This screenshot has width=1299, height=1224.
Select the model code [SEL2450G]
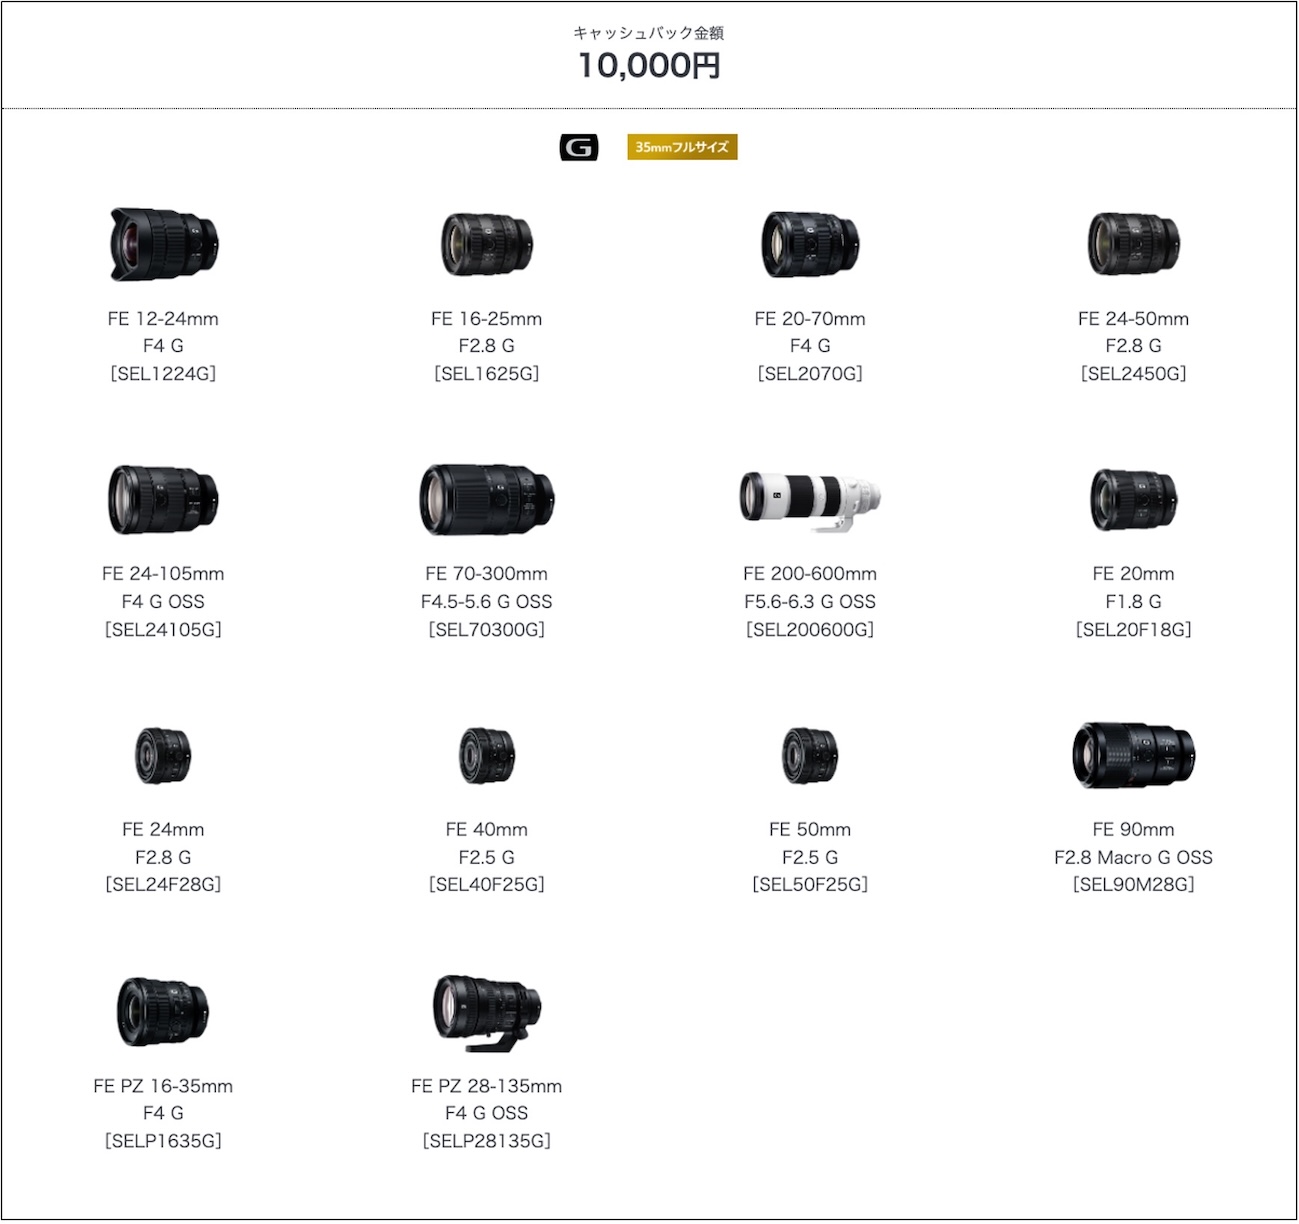coord(1134,374)
